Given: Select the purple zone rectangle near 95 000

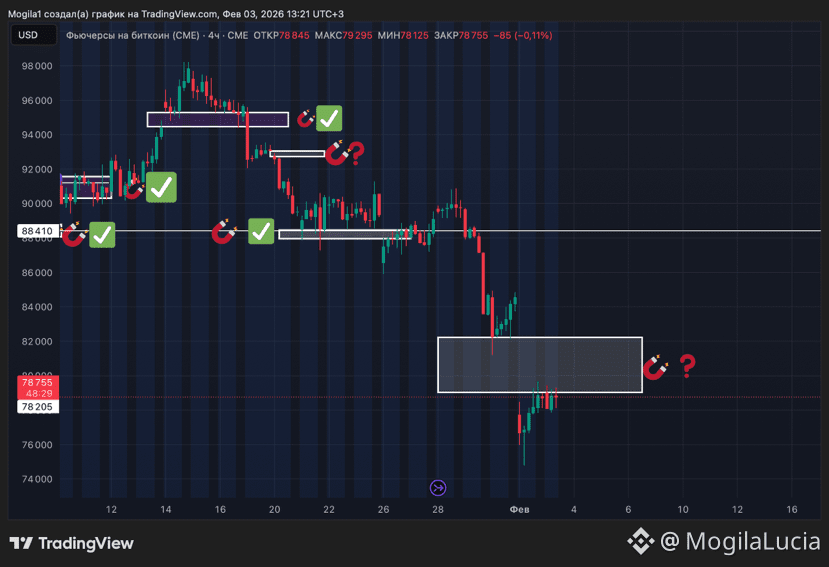Looking at the screenshot, I should 218,120.
